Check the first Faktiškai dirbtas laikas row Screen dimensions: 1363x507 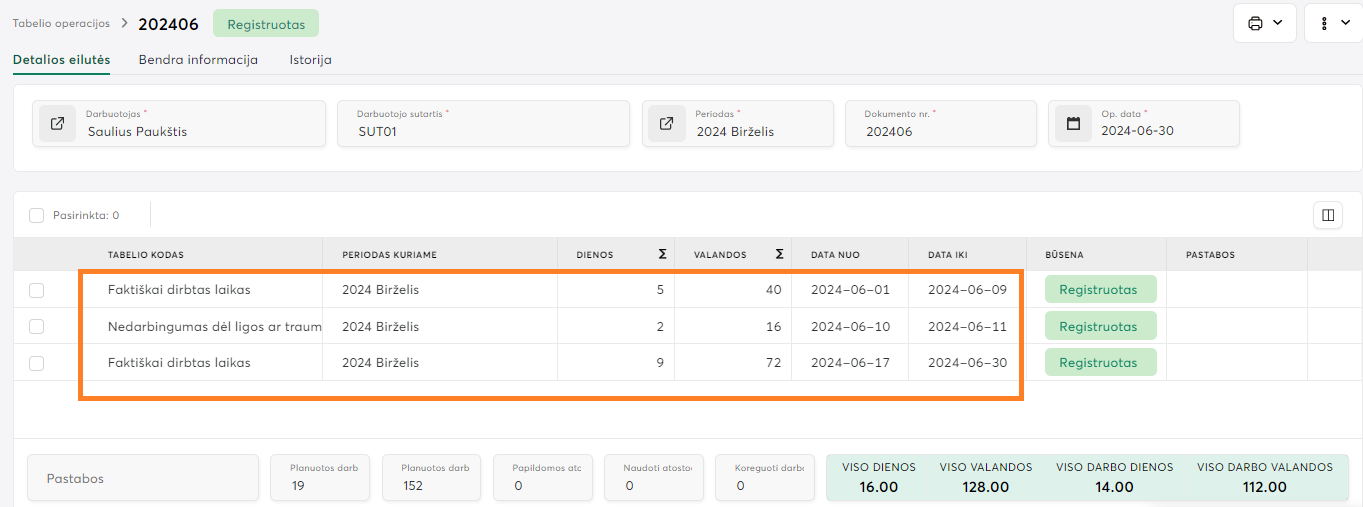[37, 290]
